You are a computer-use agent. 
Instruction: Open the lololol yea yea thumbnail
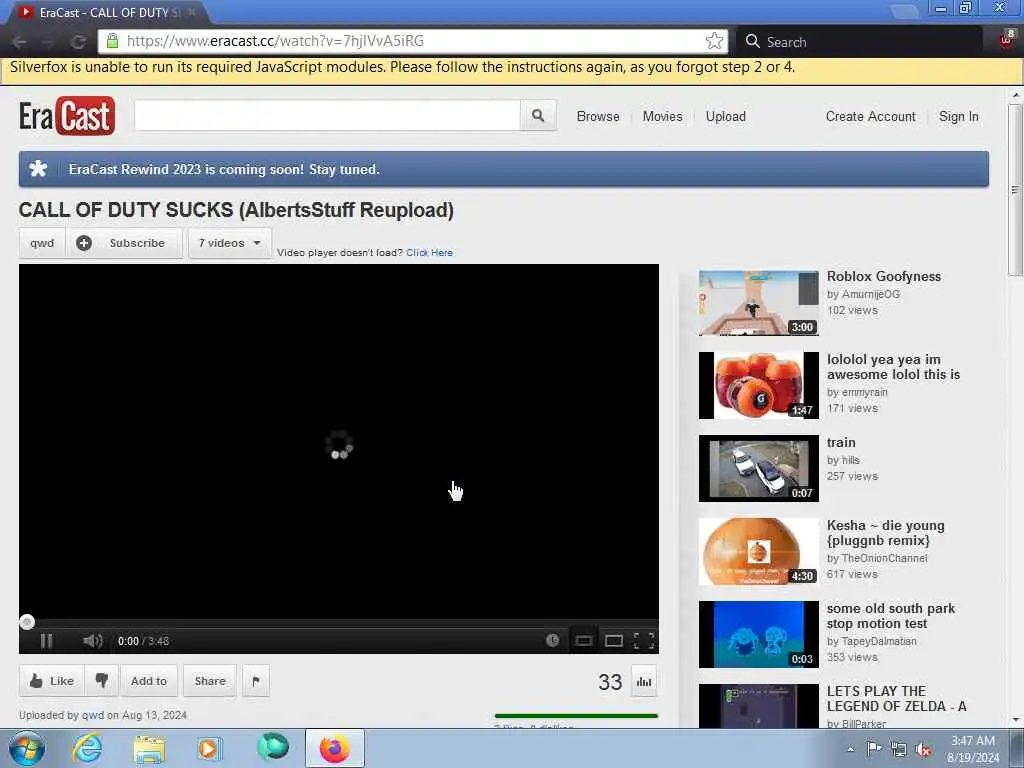(759, 385)
